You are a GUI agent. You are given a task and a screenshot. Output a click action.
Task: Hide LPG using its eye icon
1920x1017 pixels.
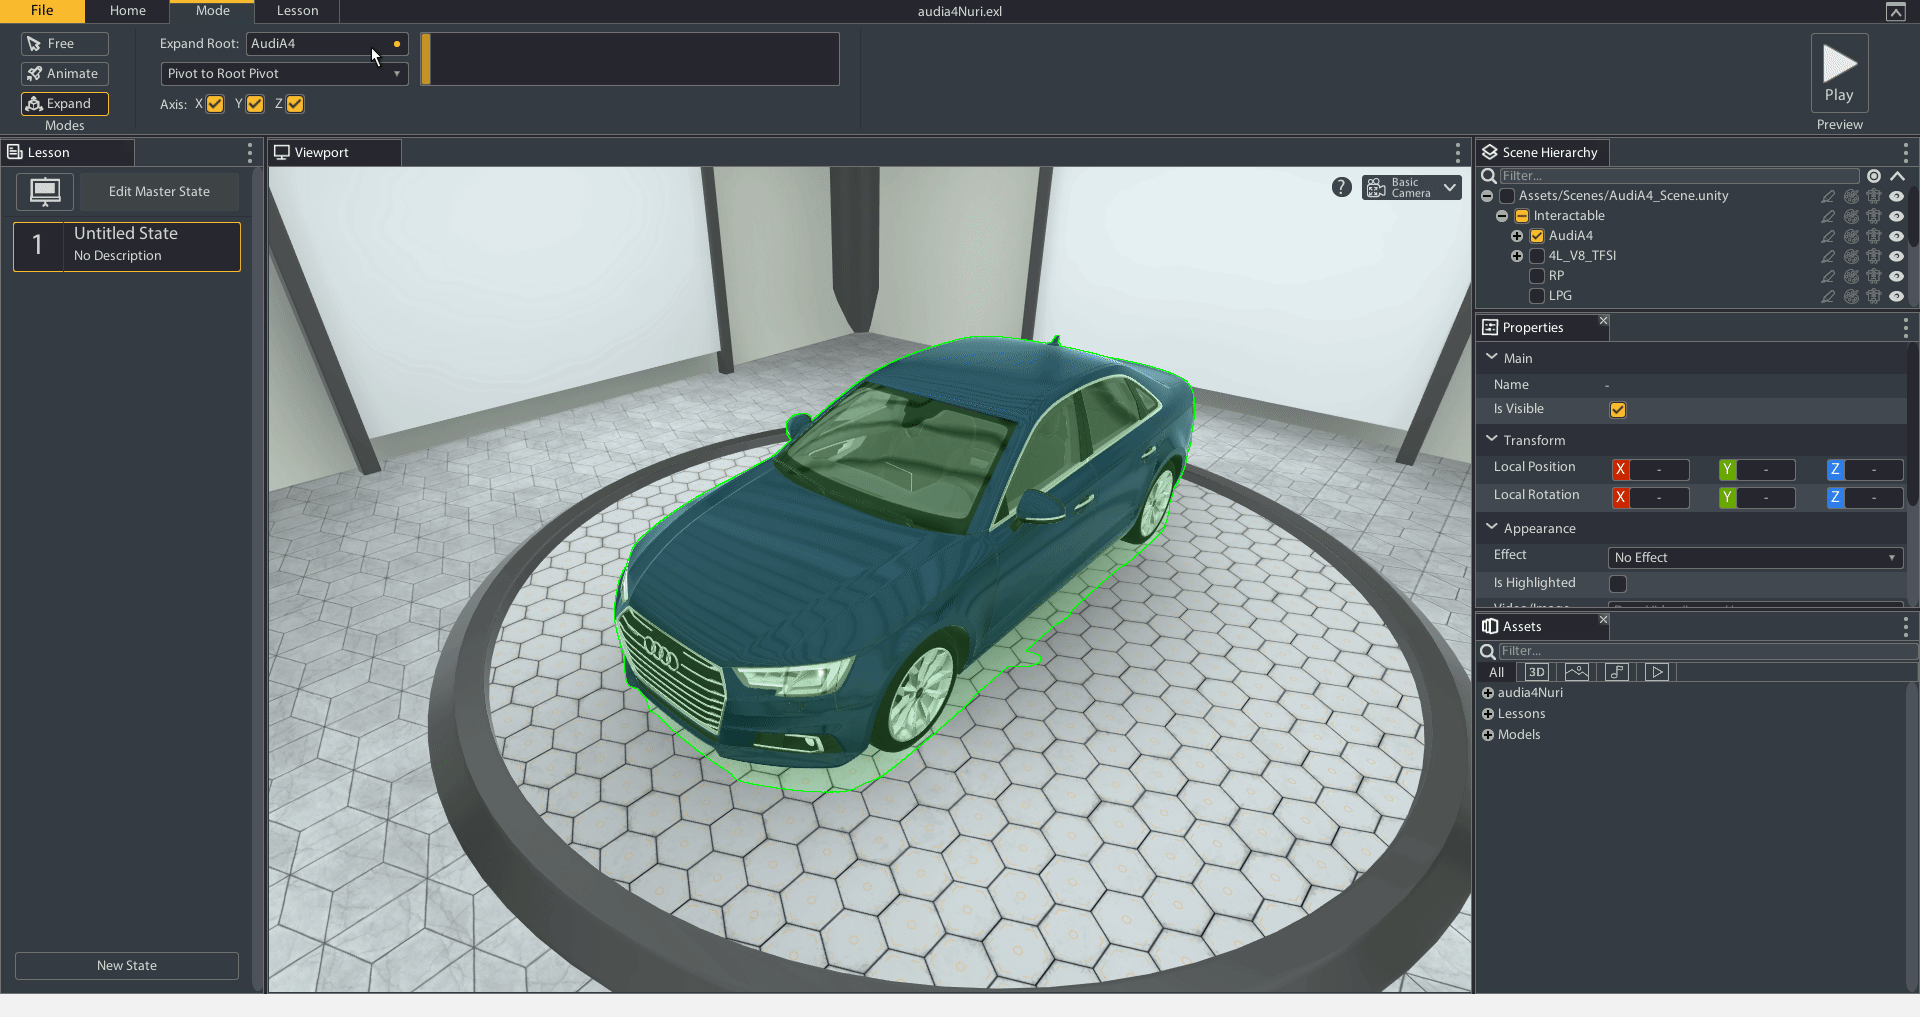click(1896, 296)
